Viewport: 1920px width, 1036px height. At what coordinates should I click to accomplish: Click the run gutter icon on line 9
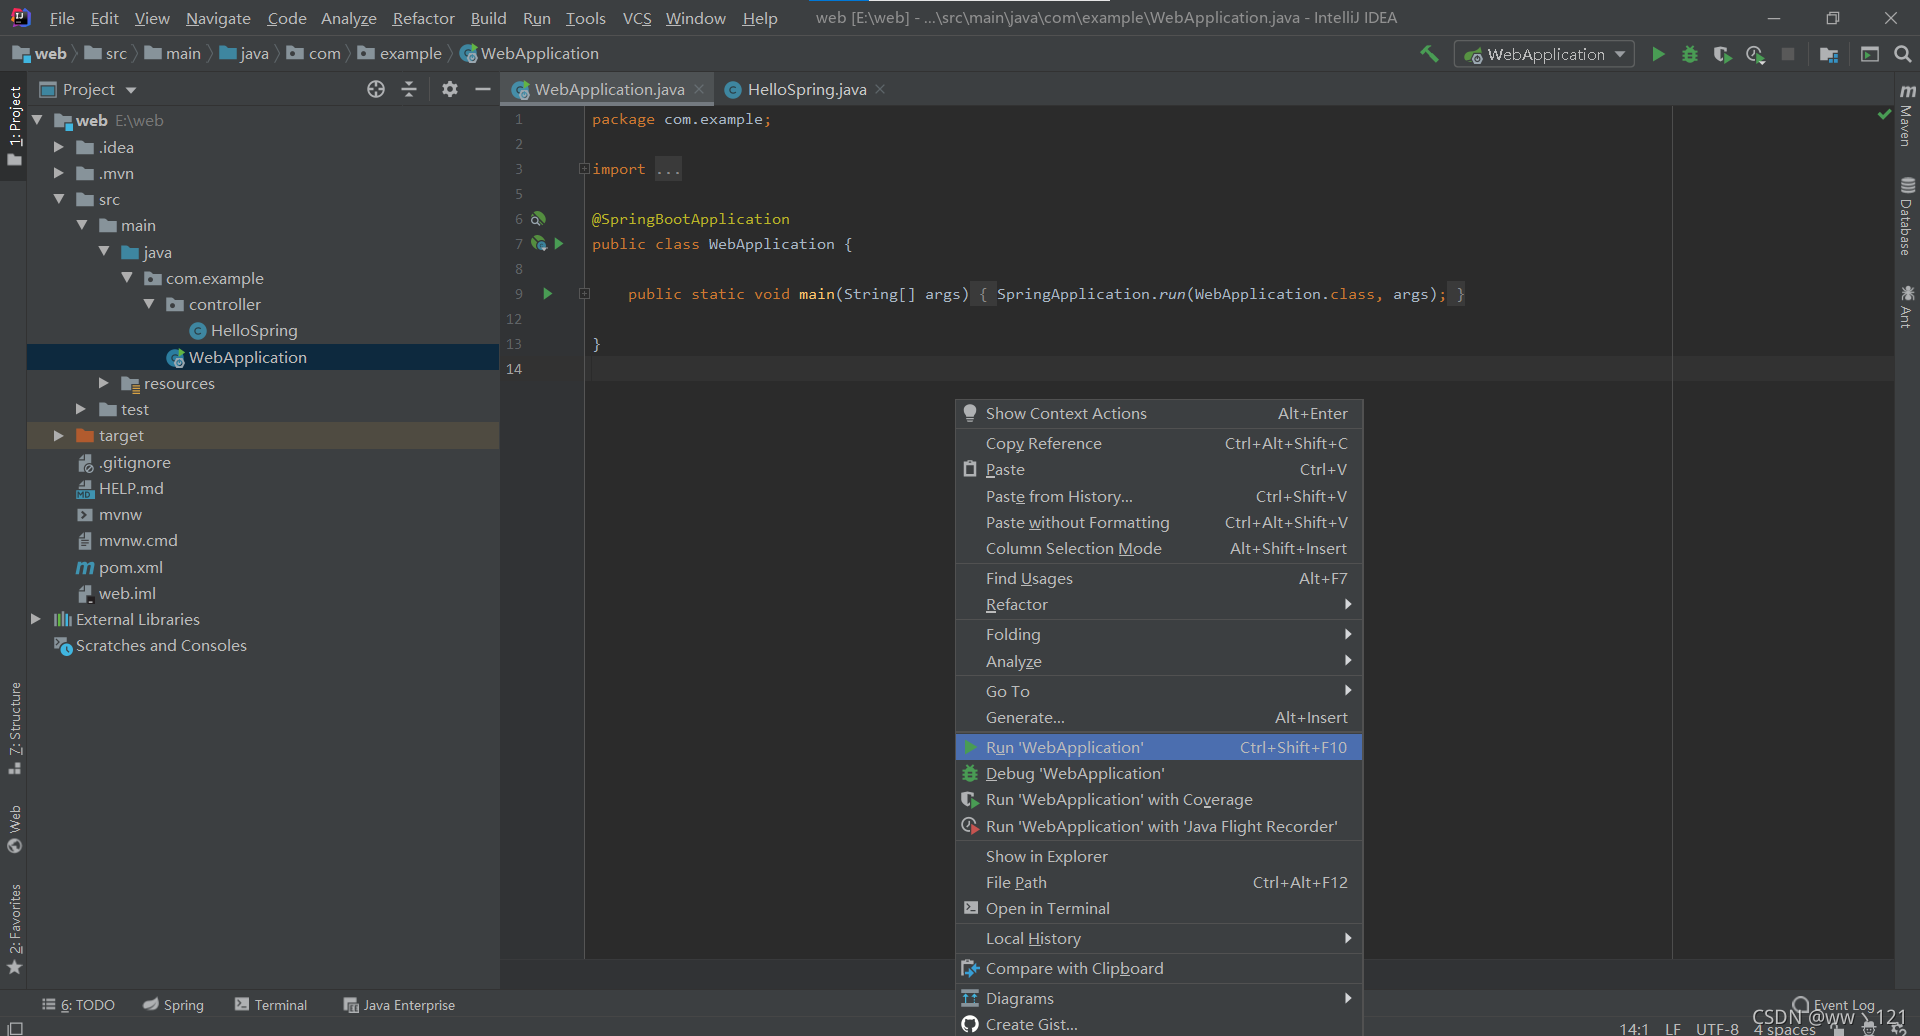coord(547,294)
